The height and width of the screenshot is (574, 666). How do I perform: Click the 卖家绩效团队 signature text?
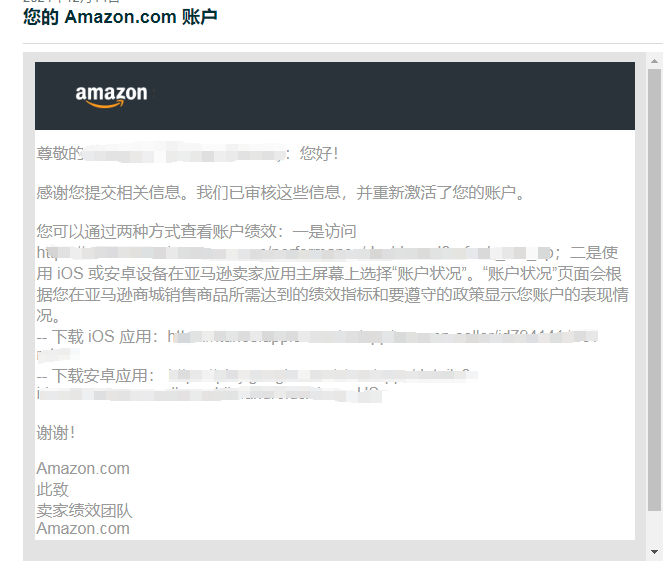84,511
